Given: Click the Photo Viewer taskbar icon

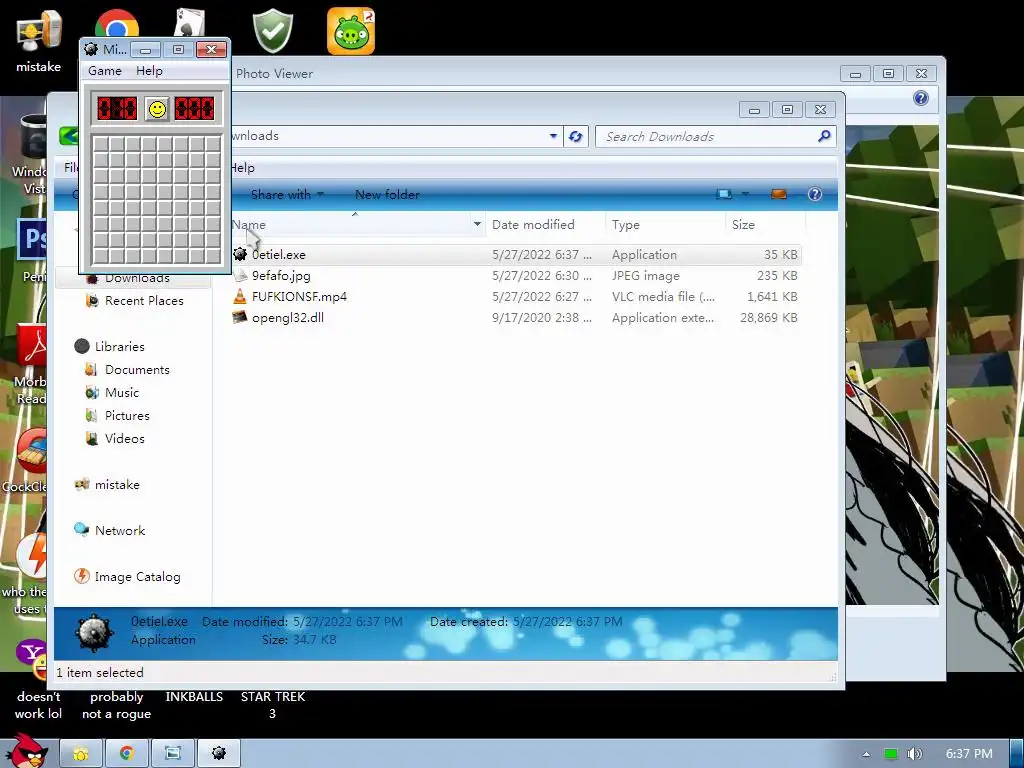Looking at the screenshot, I should click(x=172, y=754).
